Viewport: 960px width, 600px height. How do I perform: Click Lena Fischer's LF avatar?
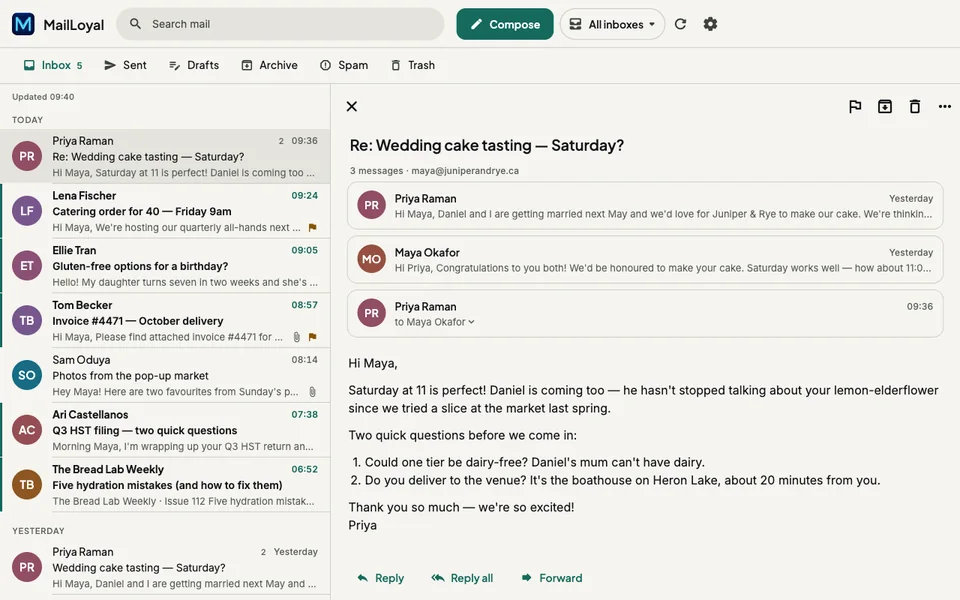point(27,211)
